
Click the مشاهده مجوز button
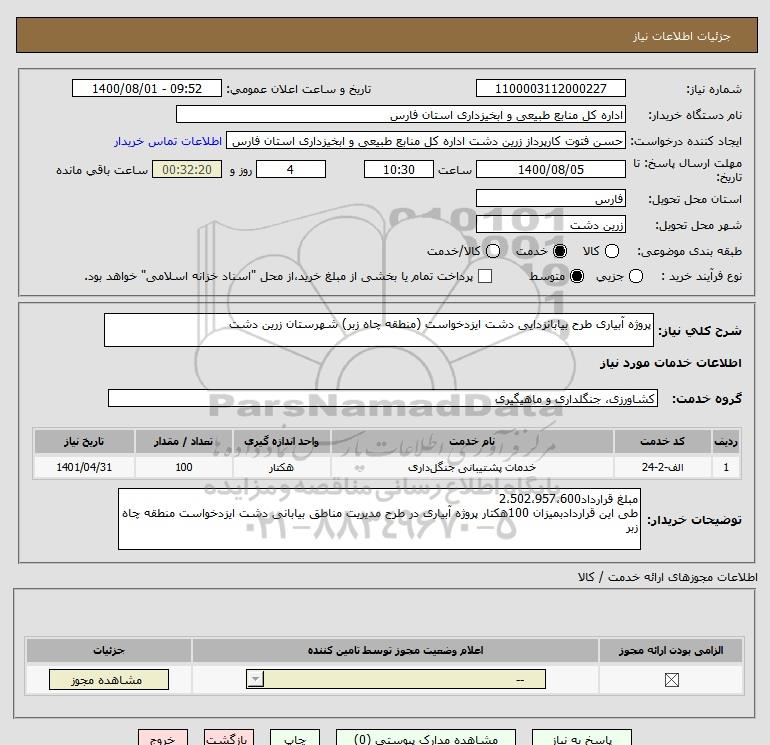coord(109,680)
